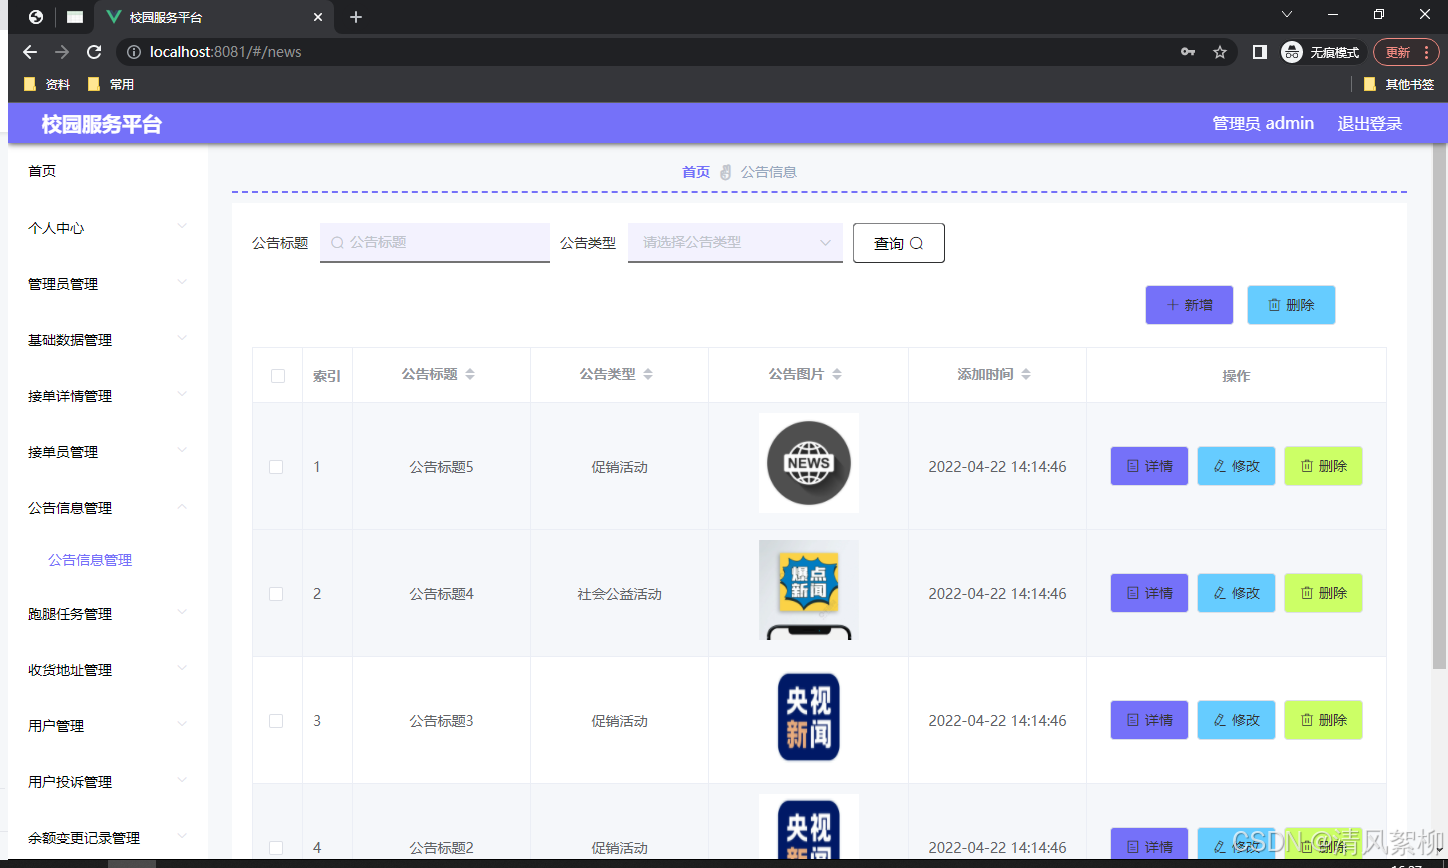Open 详情 for 公告标题5

pos(1149,466)
